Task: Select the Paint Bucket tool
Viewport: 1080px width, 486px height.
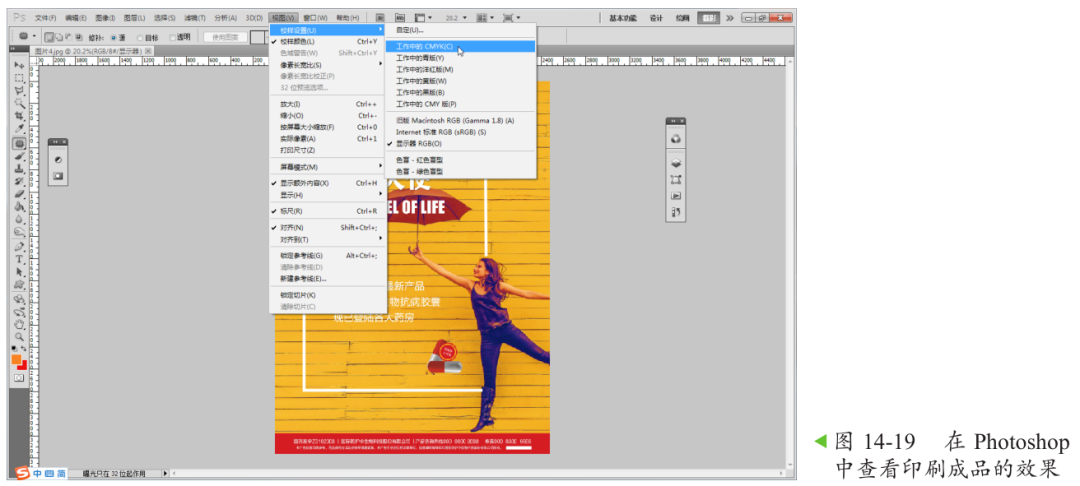Action: click(19, 207)
